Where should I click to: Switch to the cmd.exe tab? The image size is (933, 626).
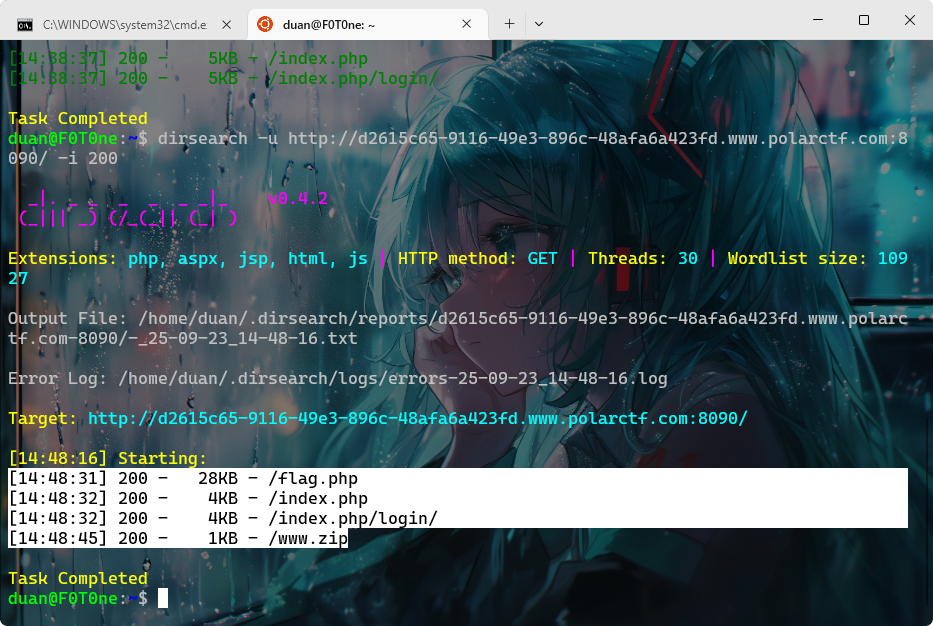[x=124, y=24]
